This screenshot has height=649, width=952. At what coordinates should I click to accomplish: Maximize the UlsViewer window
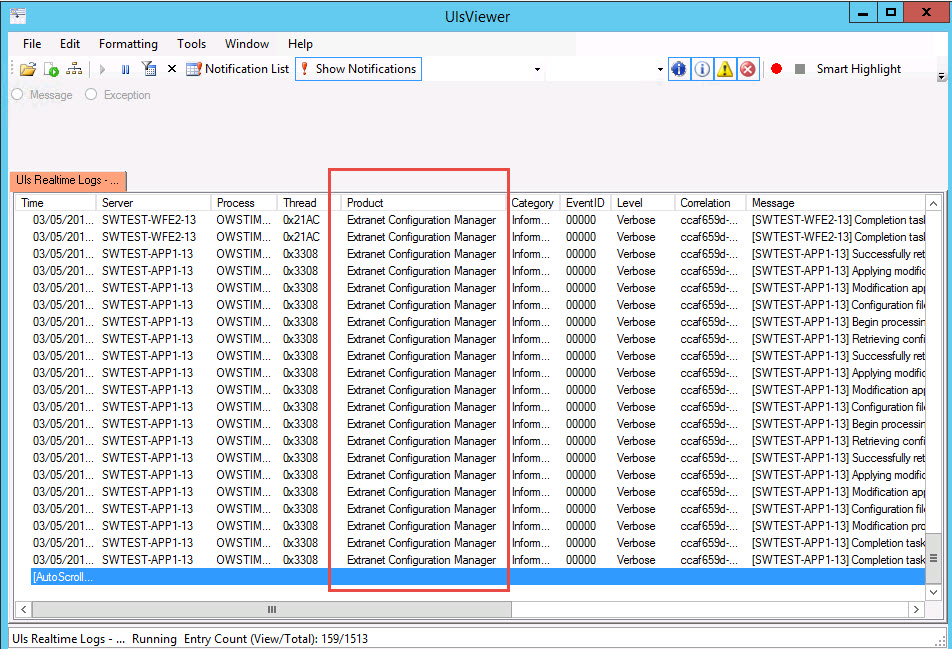point(890,13)
